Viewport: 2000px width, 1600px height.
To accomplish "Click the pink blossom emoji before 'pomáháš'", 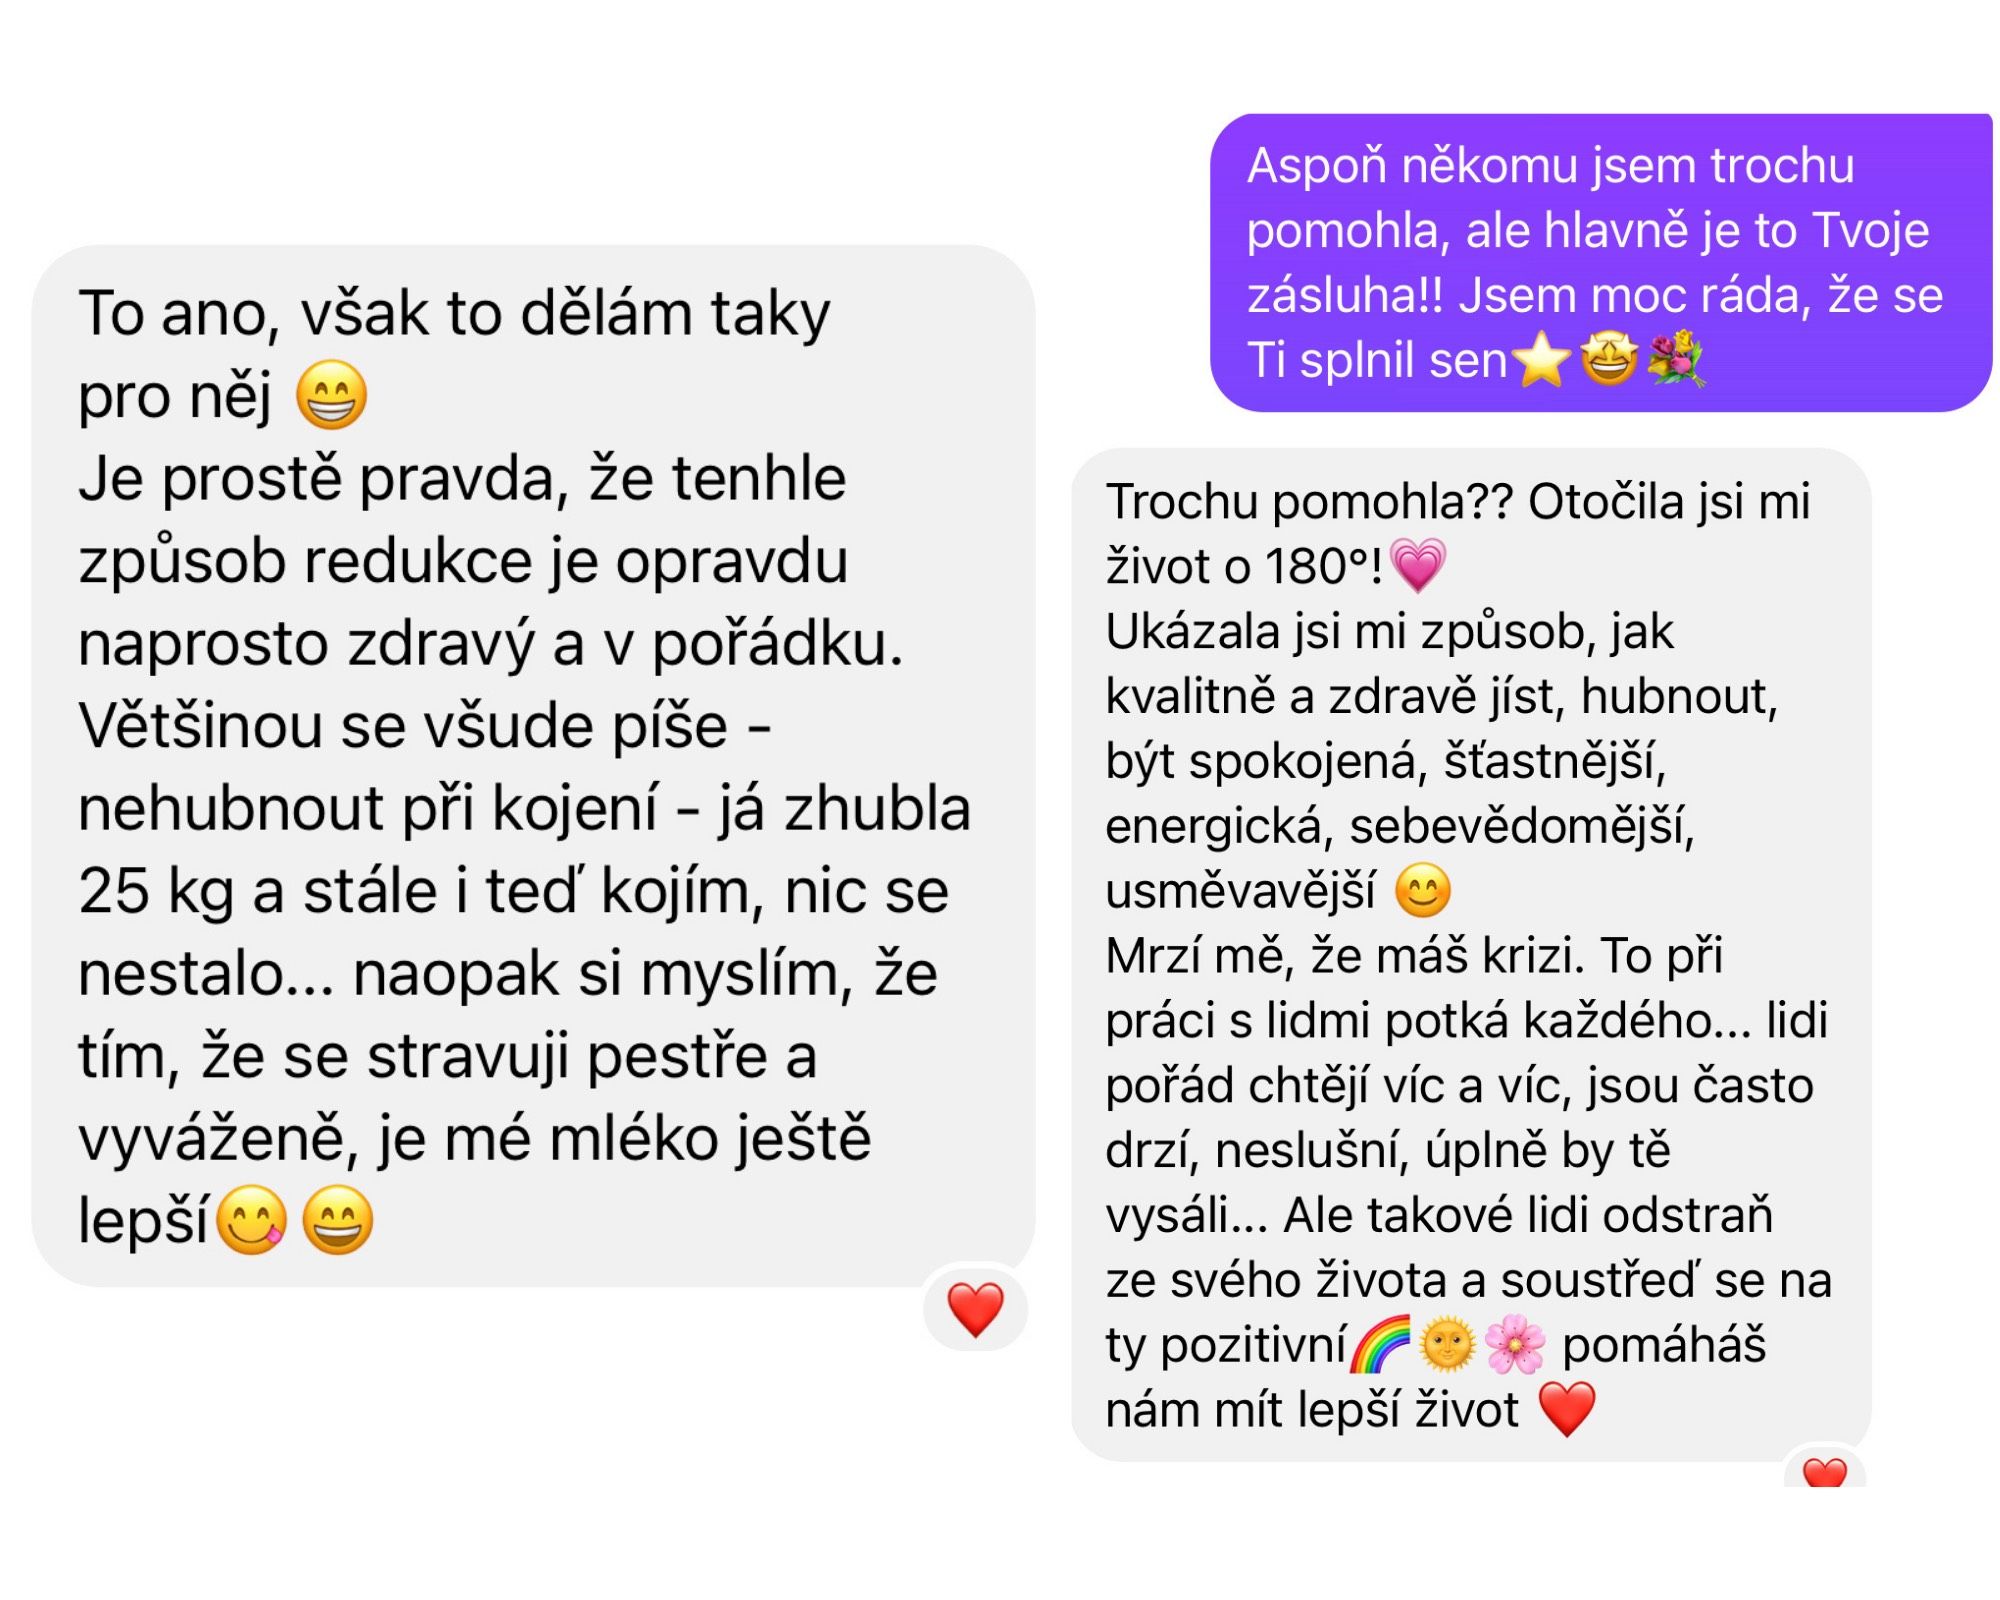I will tap(1515, 1344).
